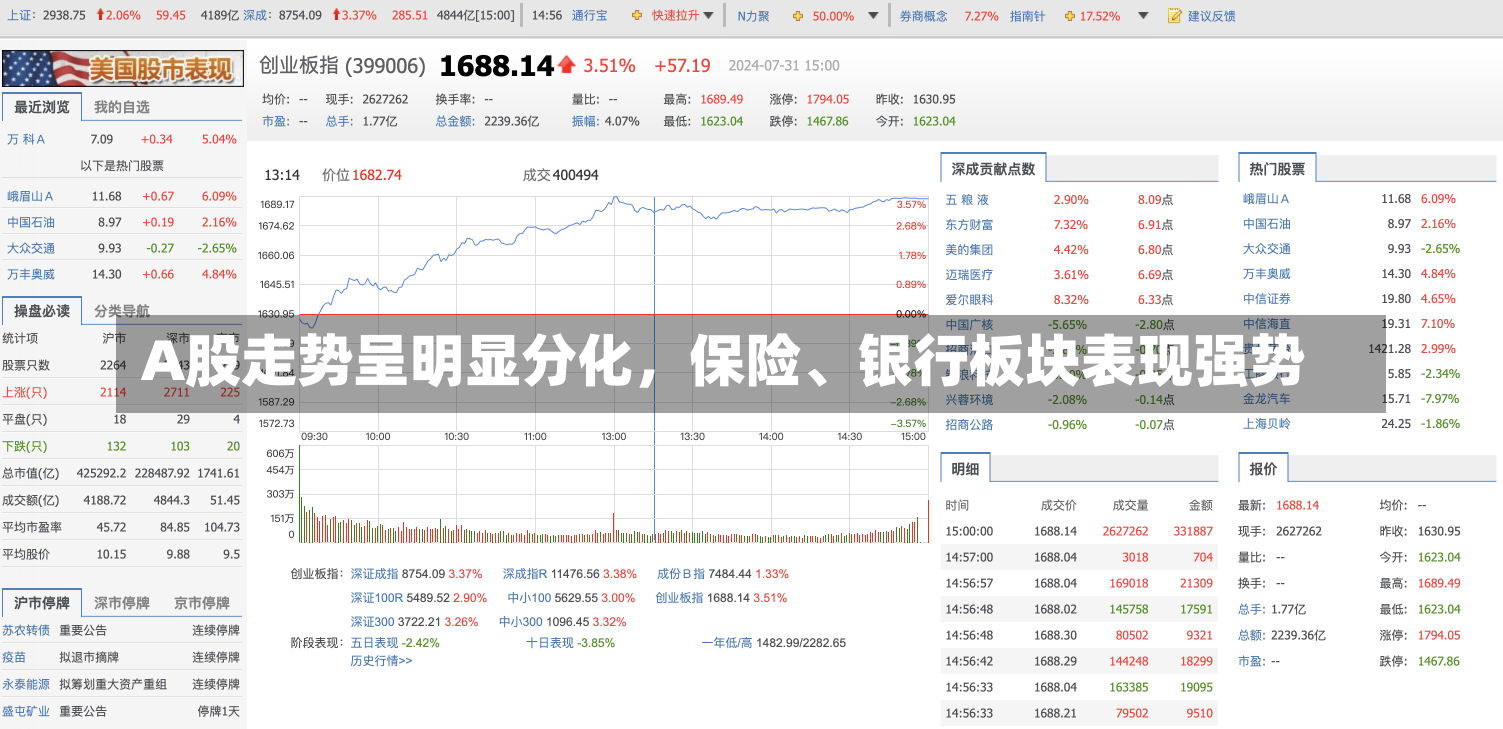This screenshot has width=1503, height=729.
Task: Click the plus icon before 快速拉升
Action: coord(638,16)
